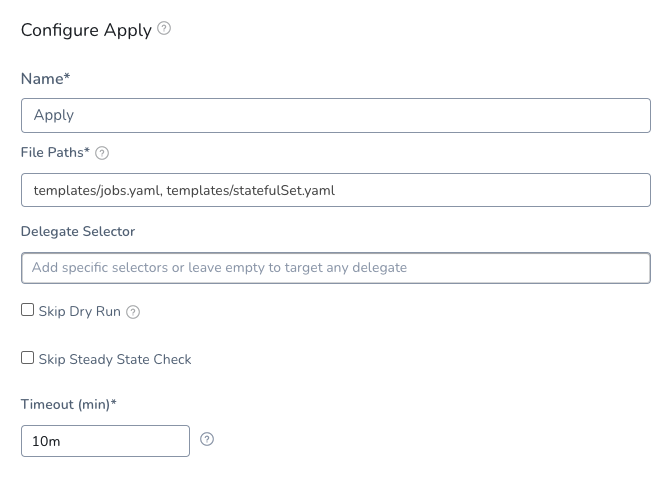Image resolution: width=664 pixels, height=493 pixels.
Task: Click the File Paths* label text
Action: tap(55, 152)
